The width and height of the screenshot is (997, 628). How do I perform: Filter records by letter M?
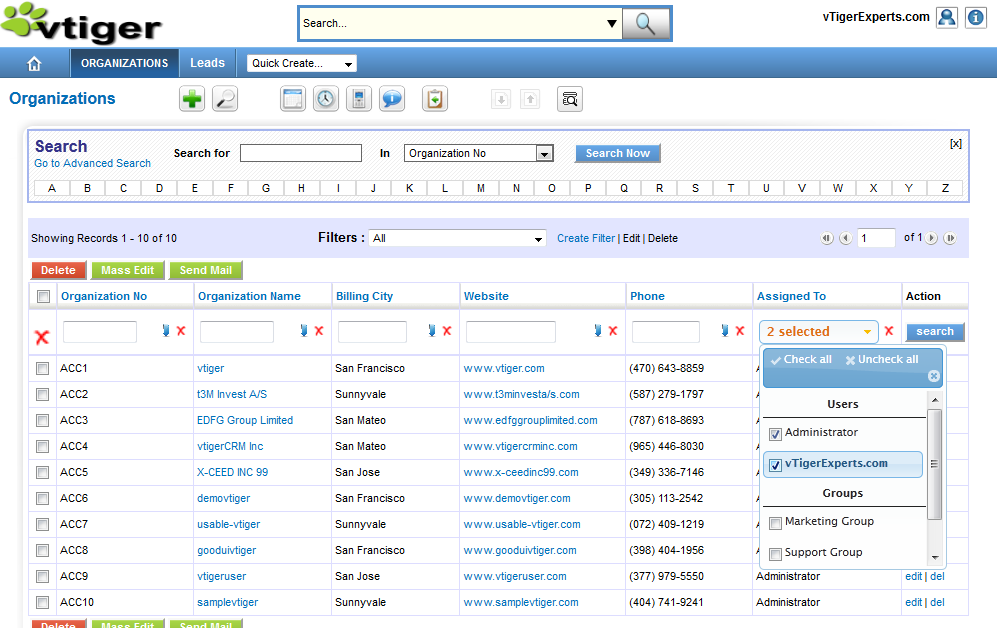coord(481,188)
